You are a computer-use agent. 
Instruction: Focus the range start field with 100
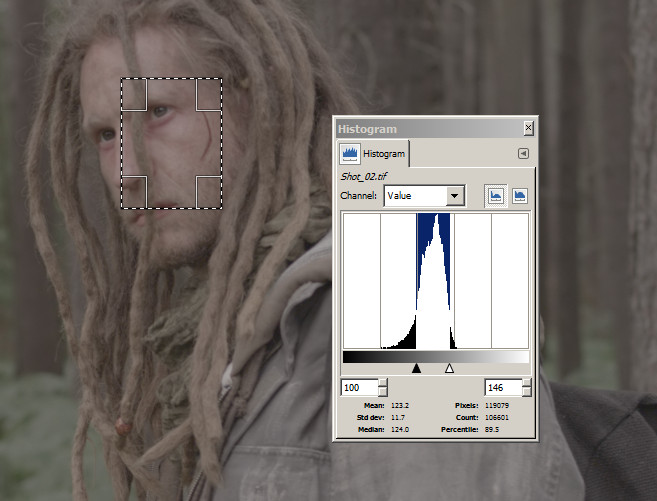(x=359, y=387)
